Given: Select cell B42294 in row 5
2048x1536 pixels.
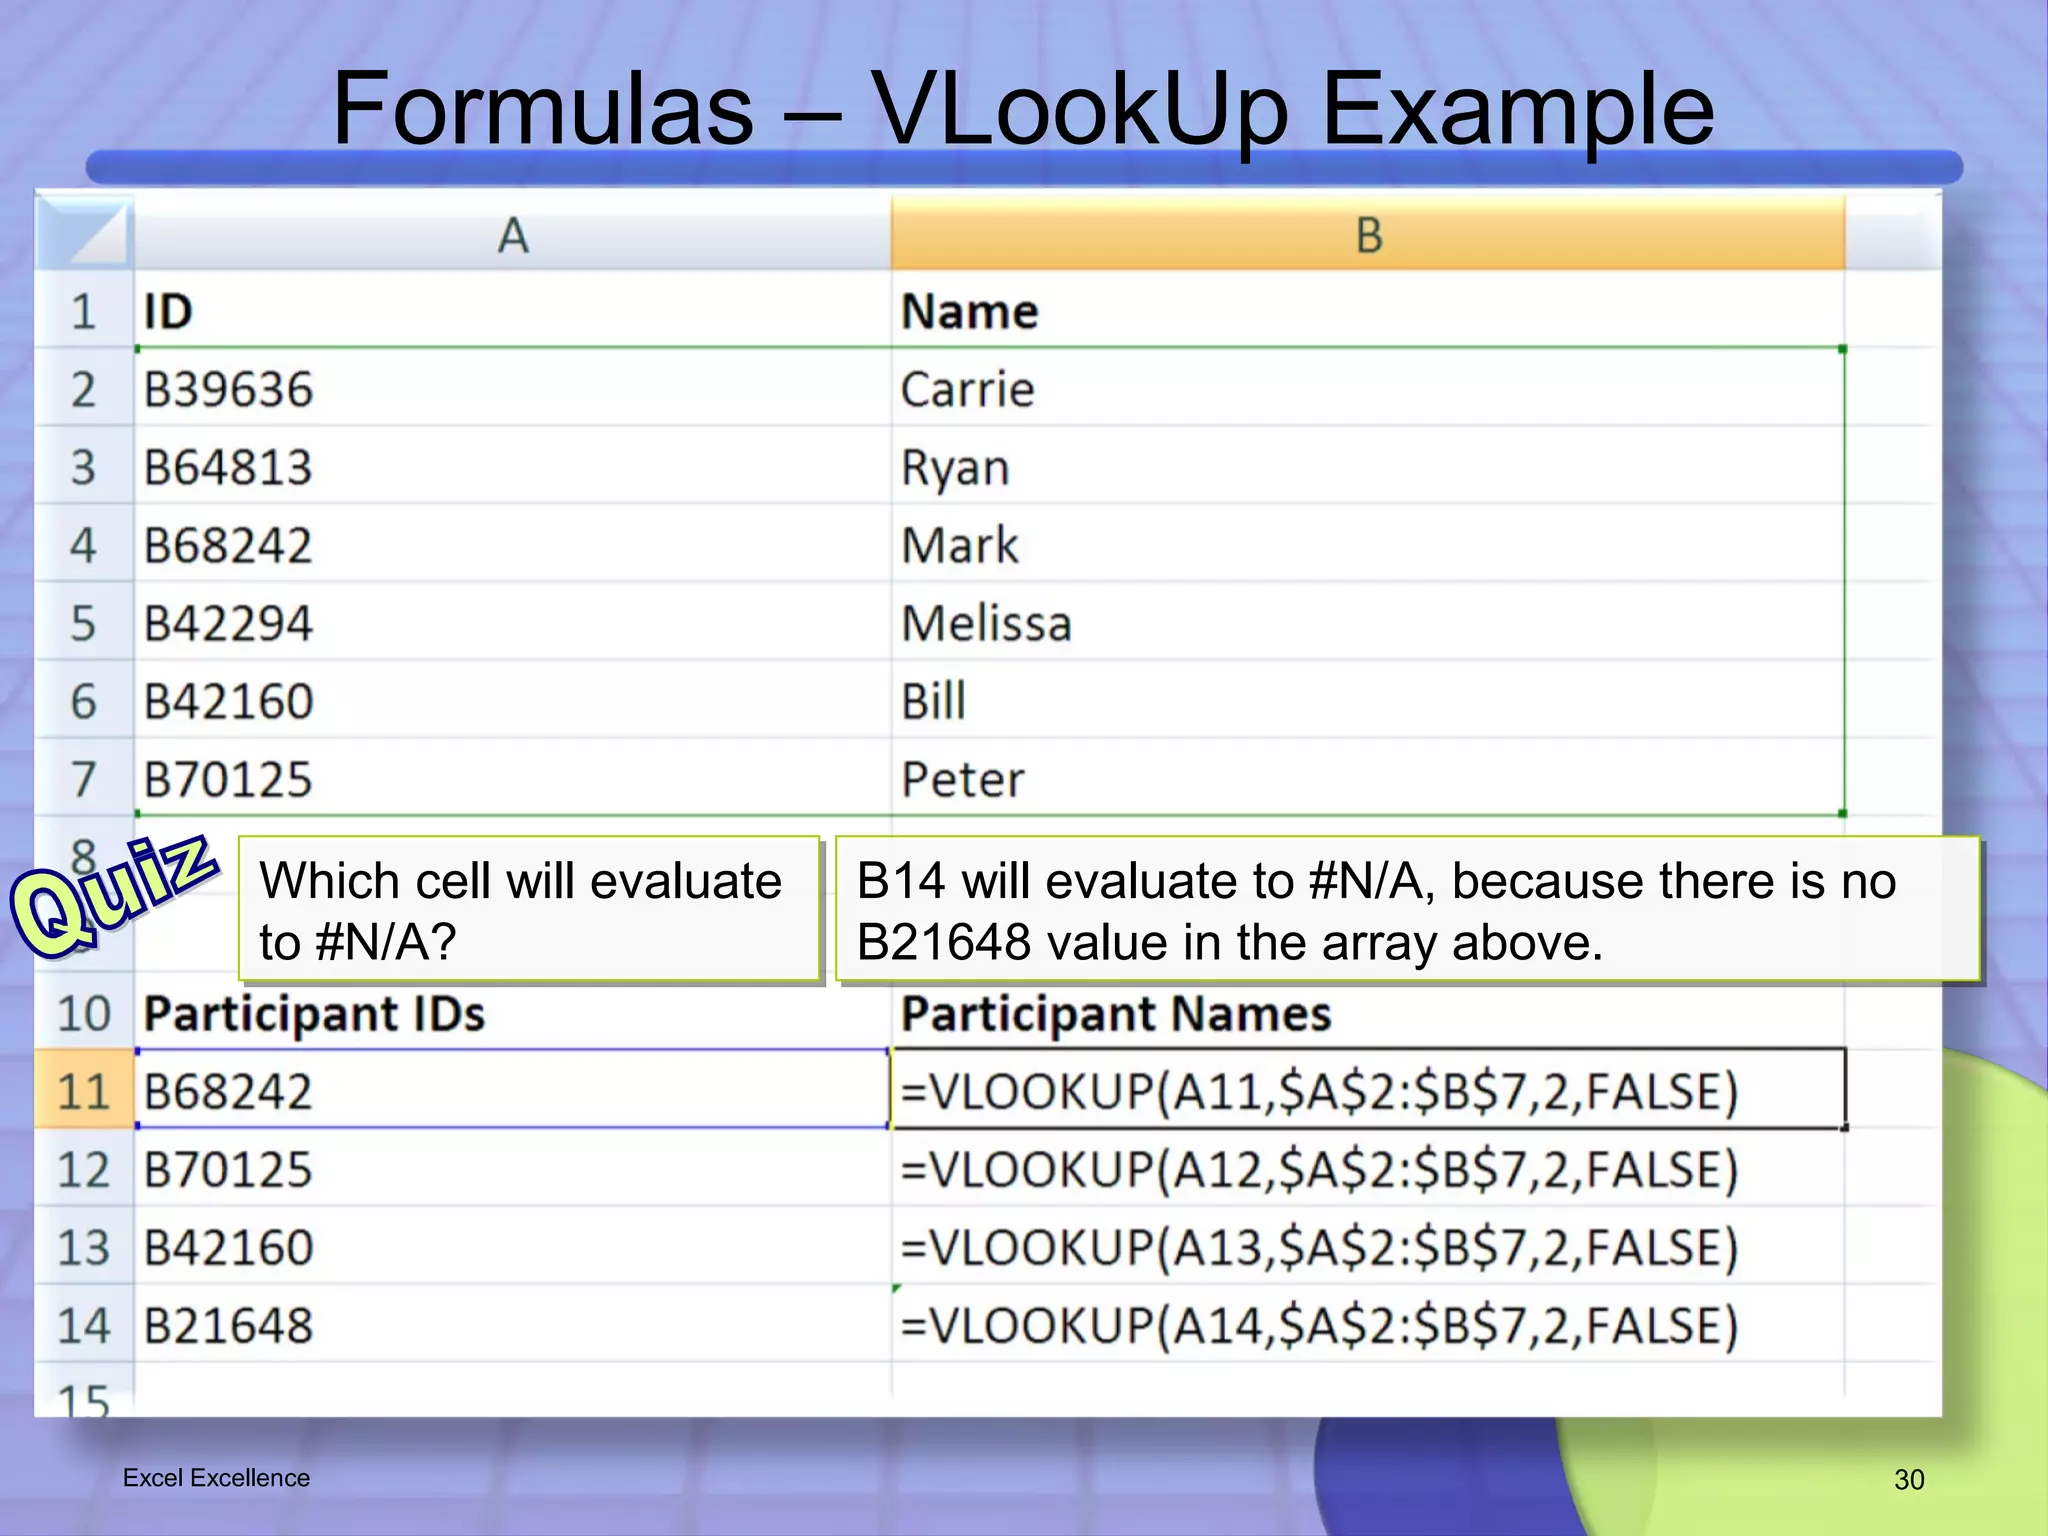Looking at the screenshot, I should pyautogui.click(x=513, y=622).
